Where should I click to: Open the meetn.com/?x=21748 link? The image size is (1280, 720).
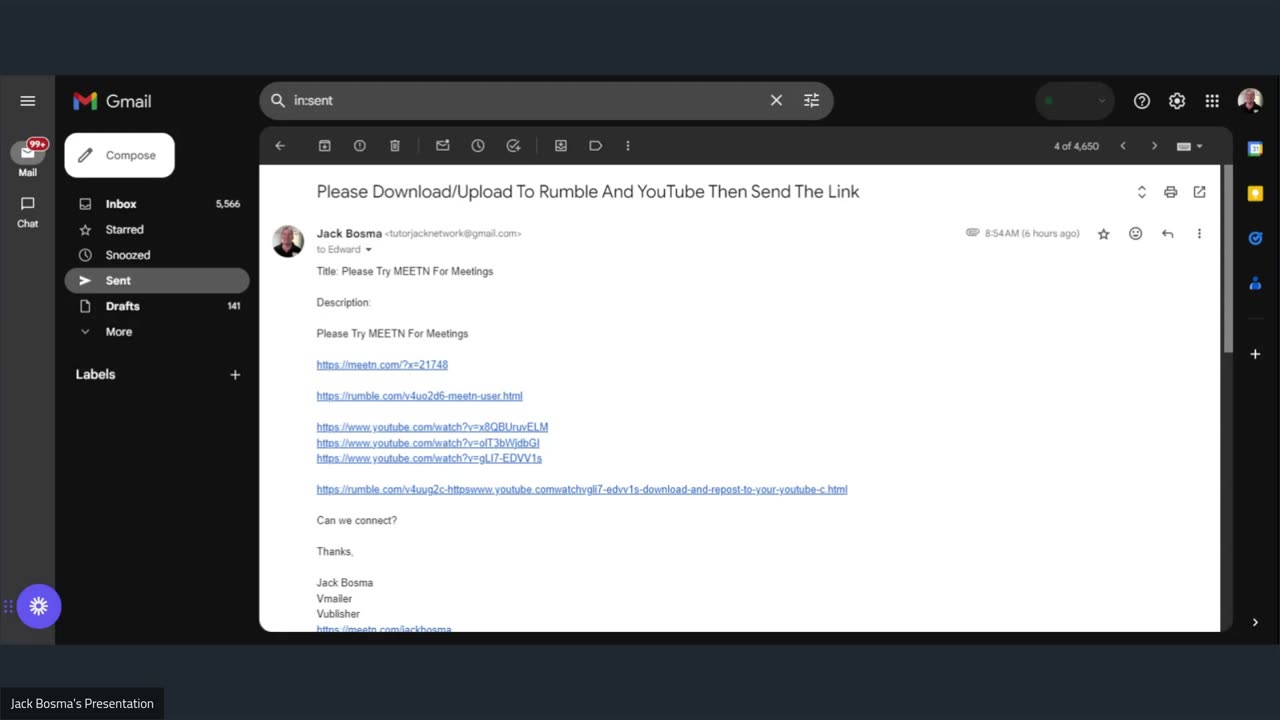click(382, 365)
